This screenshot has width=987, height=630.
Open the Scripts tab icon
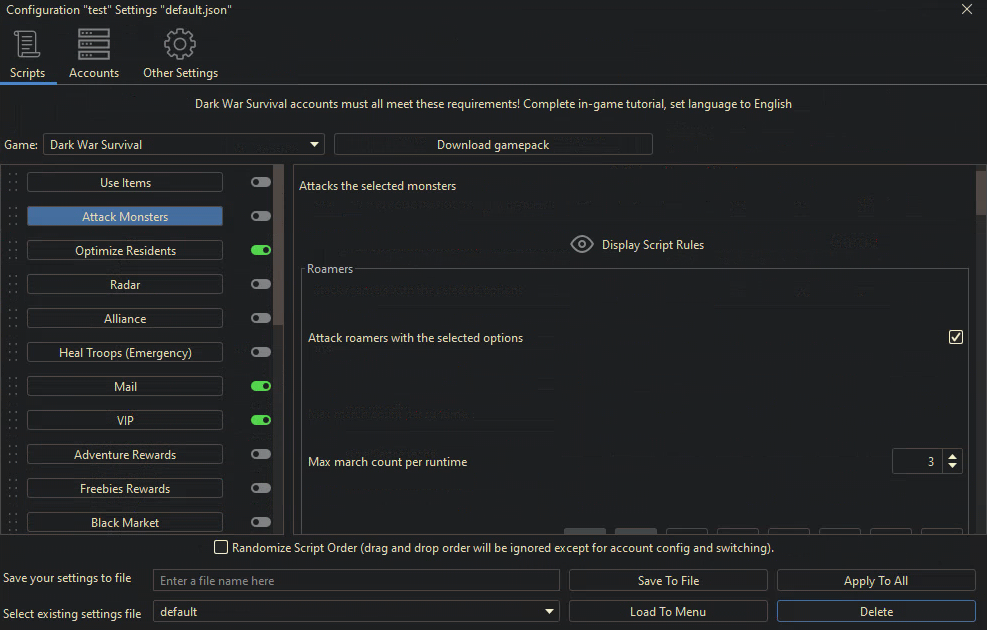27,45
